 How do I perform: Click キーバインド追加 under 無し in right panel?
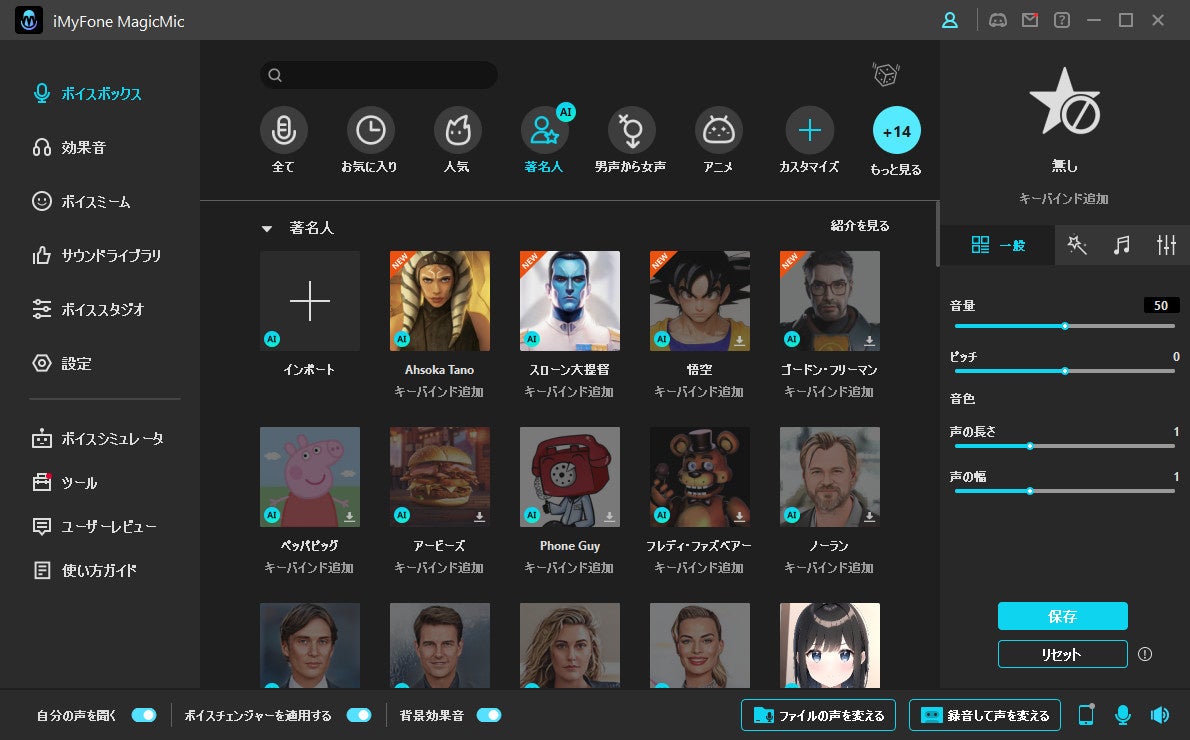tap(1063, 199)
